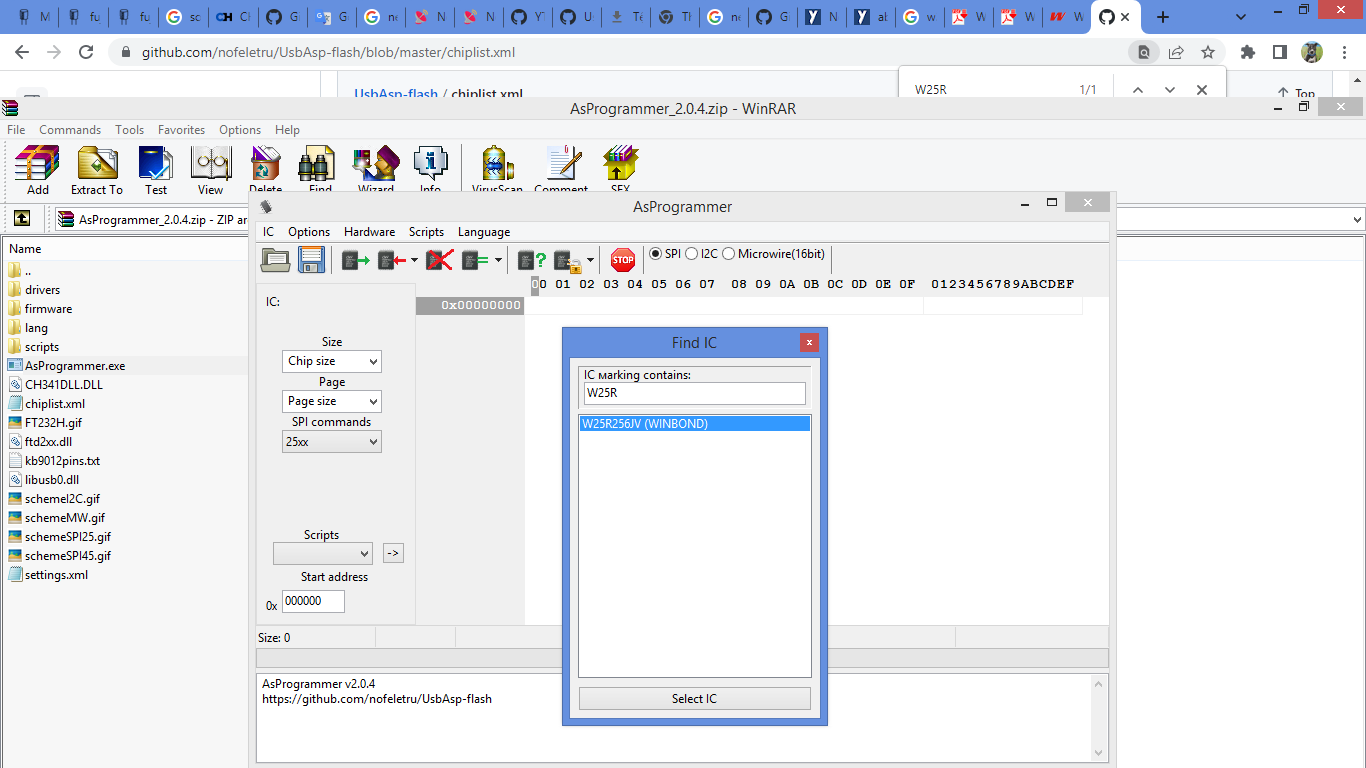Click WinRAR Test archive icon
The width and height of the screenshot is (1366, 768).
(156, 170)
